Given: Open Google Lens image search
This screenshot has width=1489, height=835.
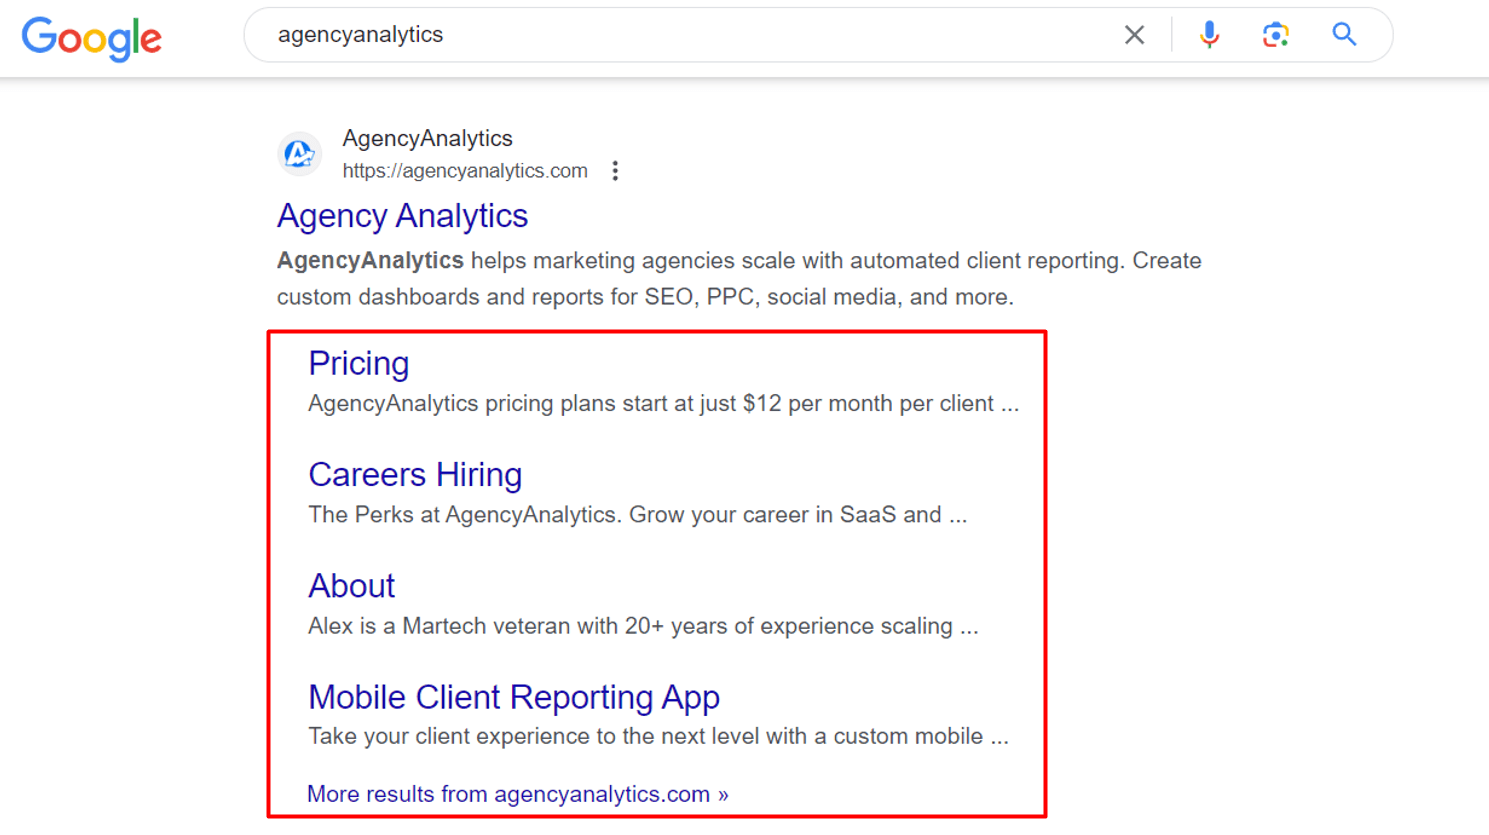Looking at the screenshot, I should click(1275, 34).
